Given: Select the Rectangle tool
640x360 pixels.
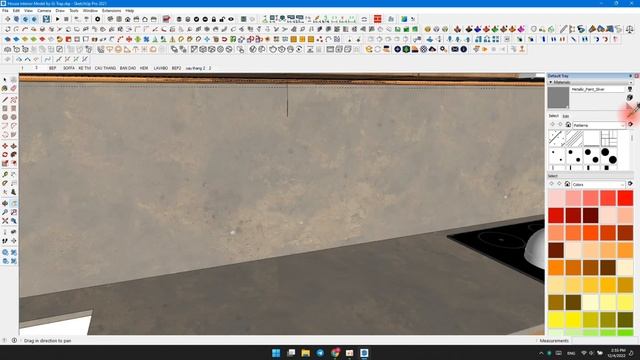Looking at the screenshot, I should (x=5, y=109).
